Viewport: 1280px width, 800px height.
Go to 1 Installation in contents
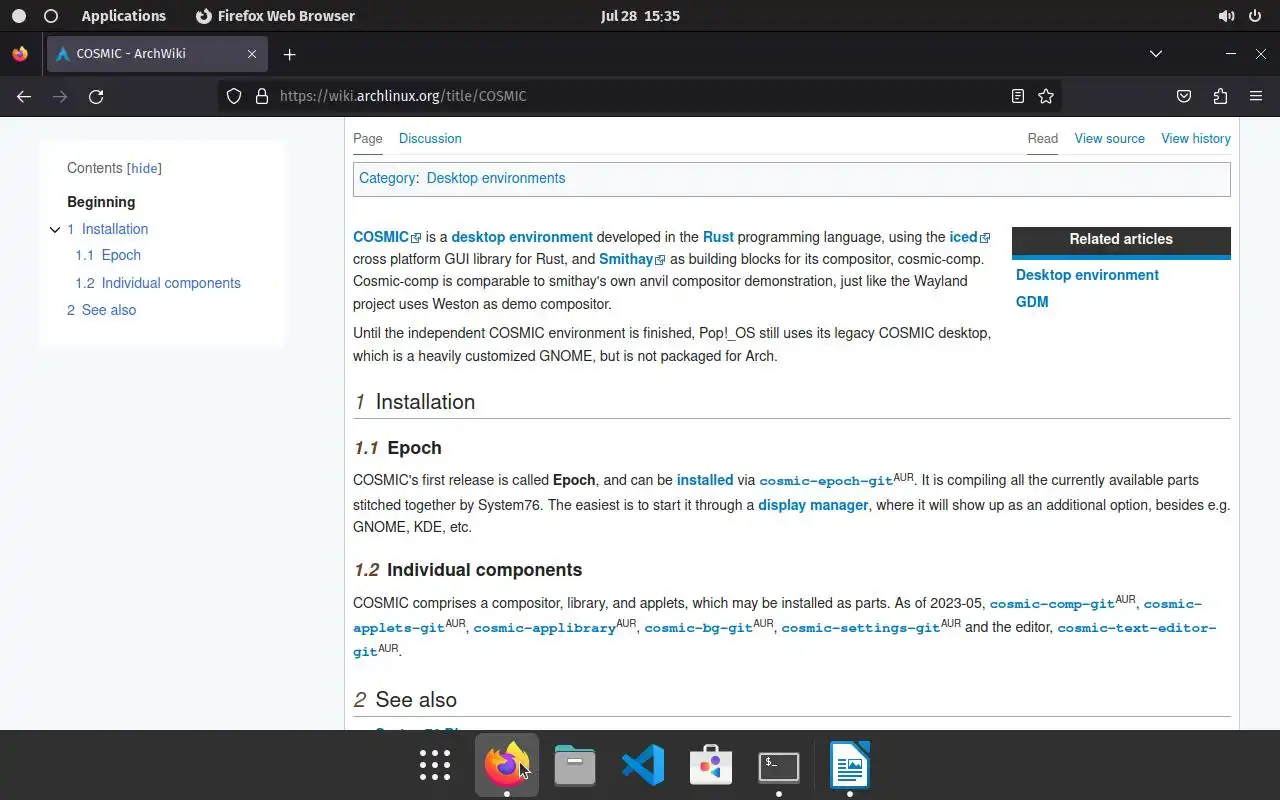tap(108, 229)
